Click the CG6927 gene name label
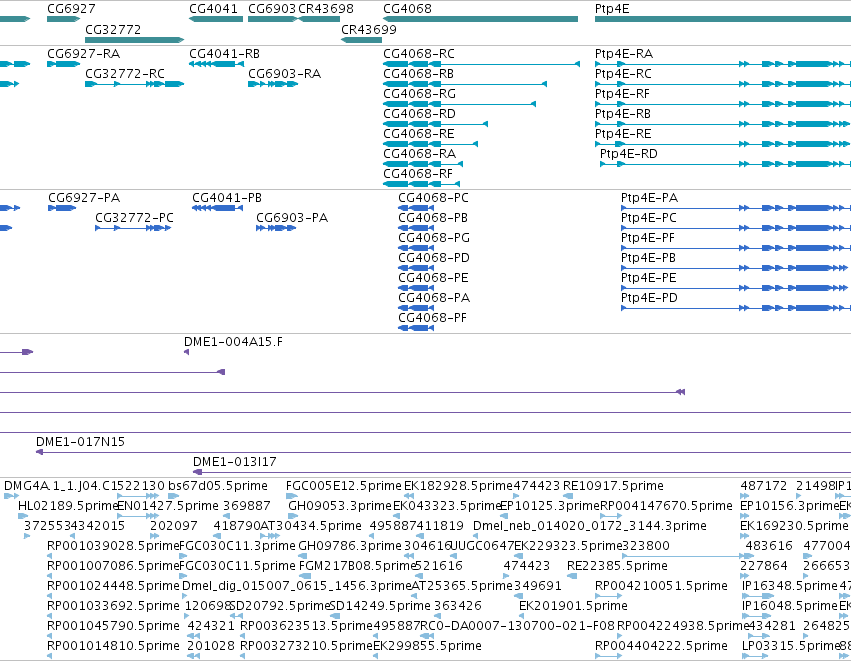The height and width of the screenshot is (661, 851). [x=71, y=9]
